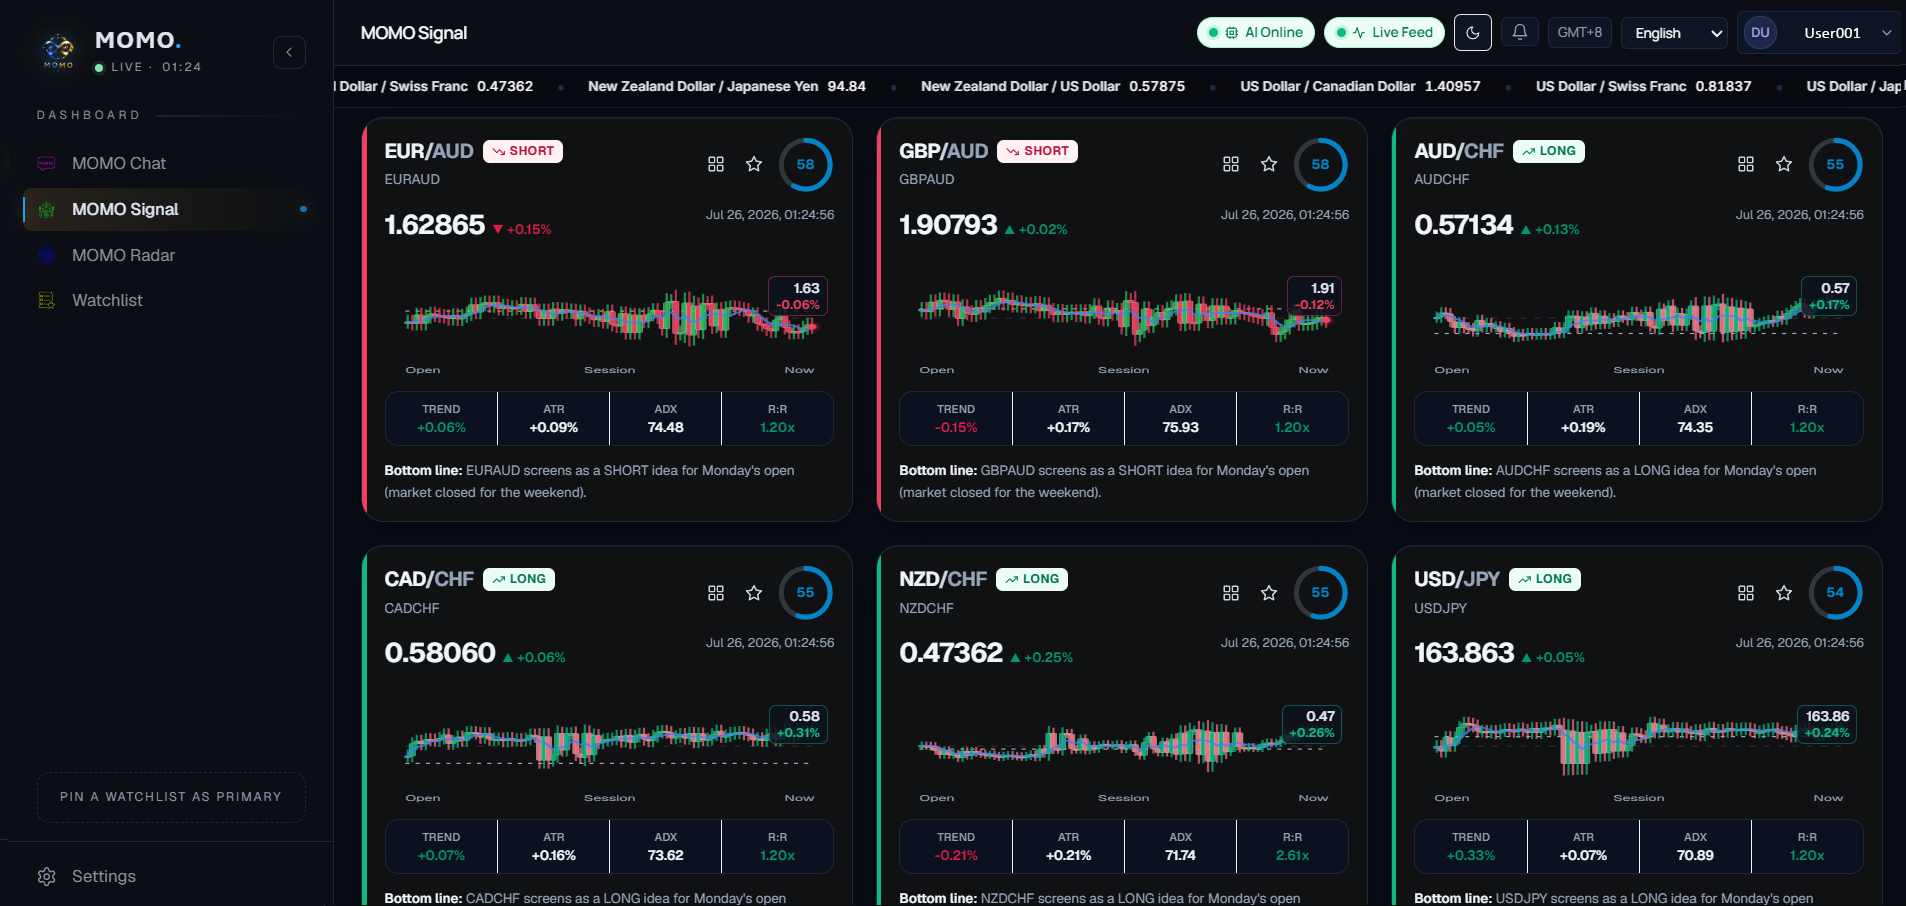Viewport: 1906px width, 906px height.
Task: Go to MOMO Radar page
Action: [x=123, y=255]
